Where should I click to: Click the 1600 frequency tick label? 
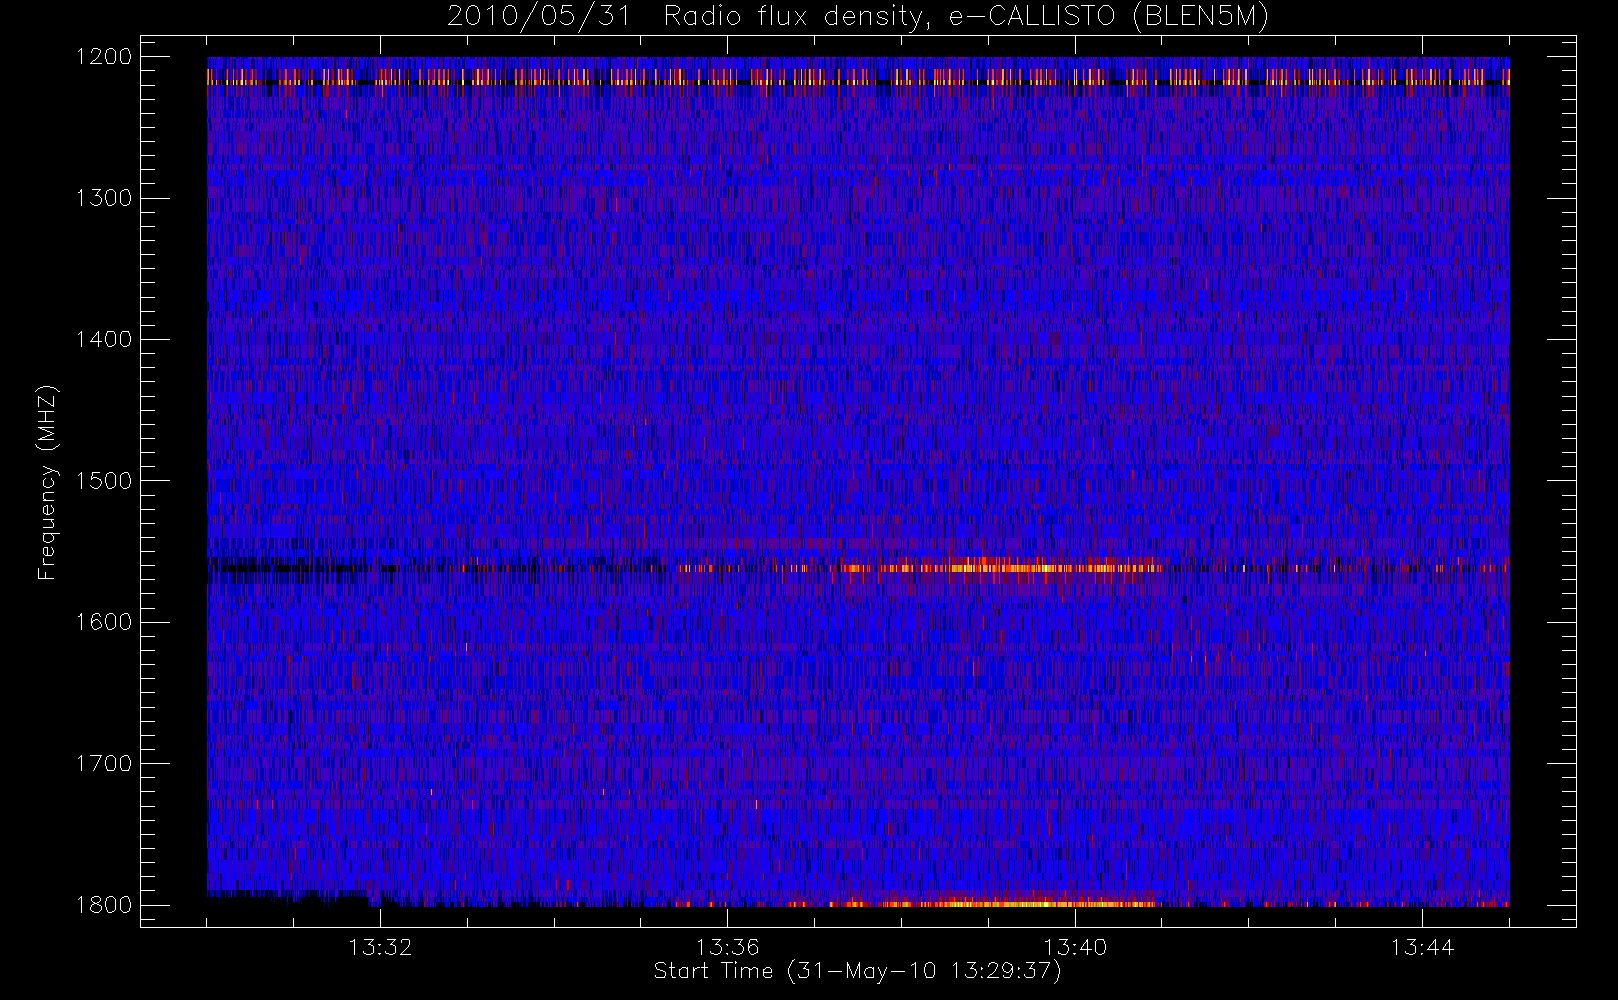pyautogui.click(x=104, y=622)
